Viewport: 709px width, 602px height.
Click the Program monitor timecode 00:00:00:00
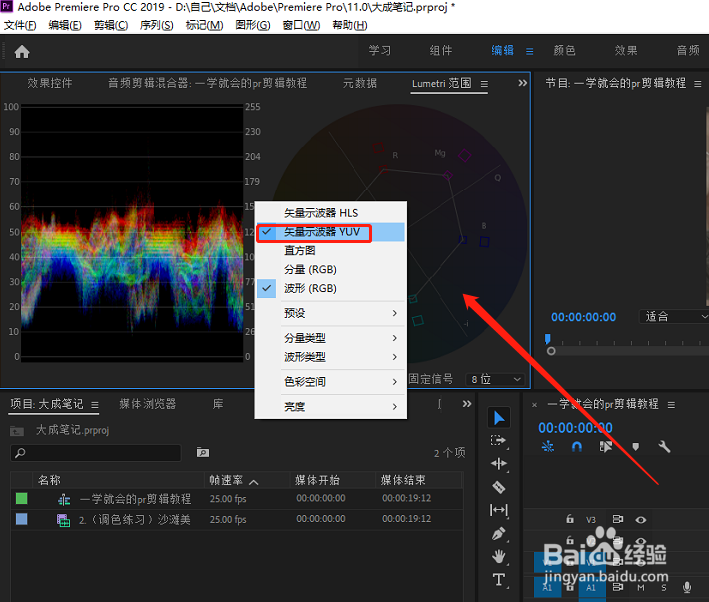(583, 317)
